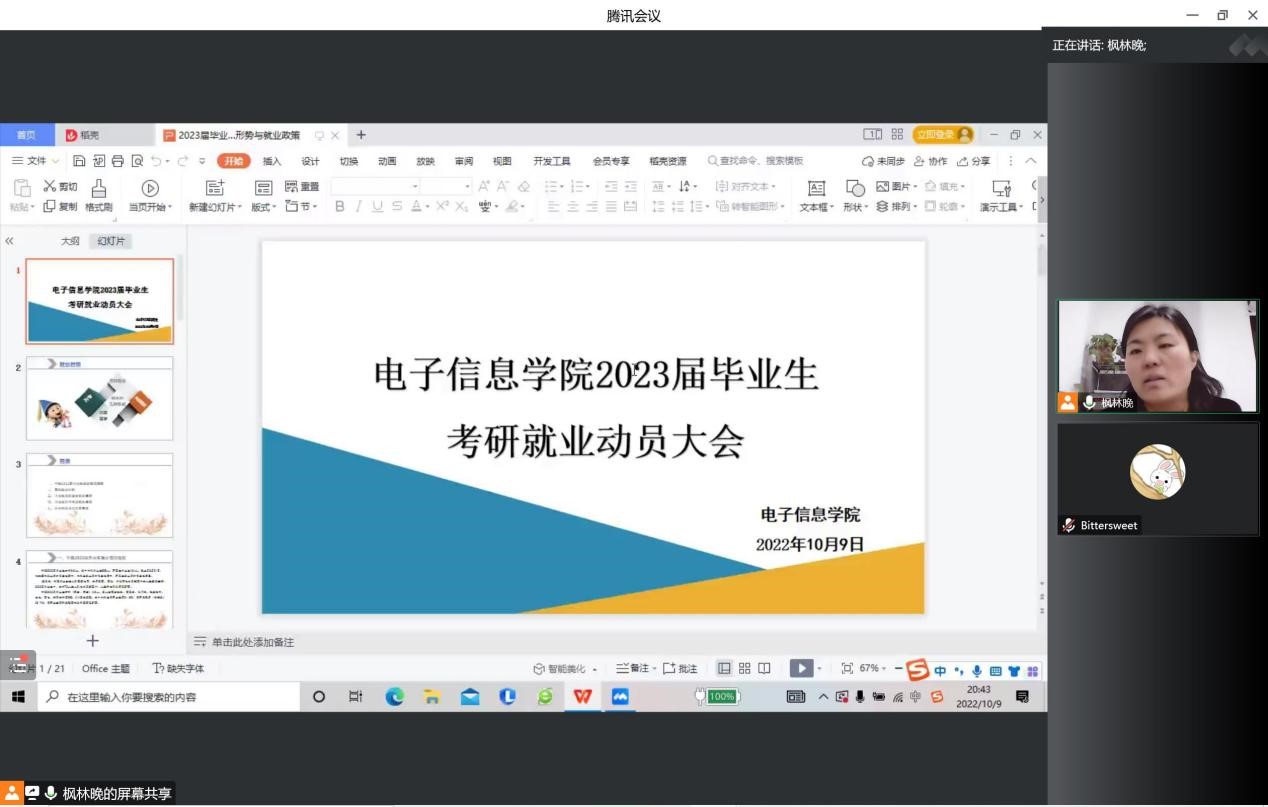Click the save icon in quick access toolbar
This screenshot has height=807, width=1268.
click(80, 161)
